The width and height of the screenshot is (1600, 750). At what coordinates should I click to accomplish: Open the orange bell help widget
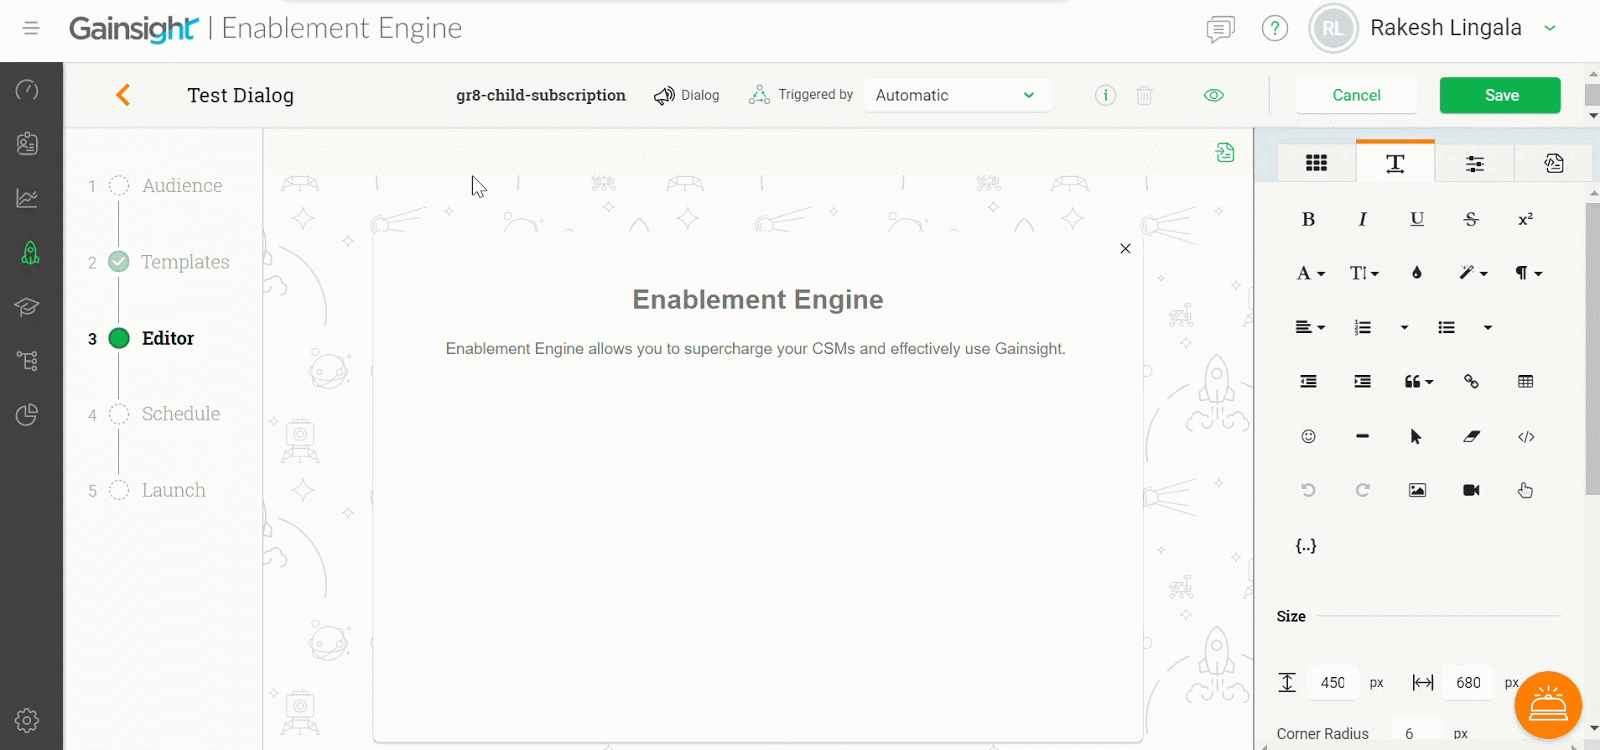pyautogui.click(x=1548, y=705)
